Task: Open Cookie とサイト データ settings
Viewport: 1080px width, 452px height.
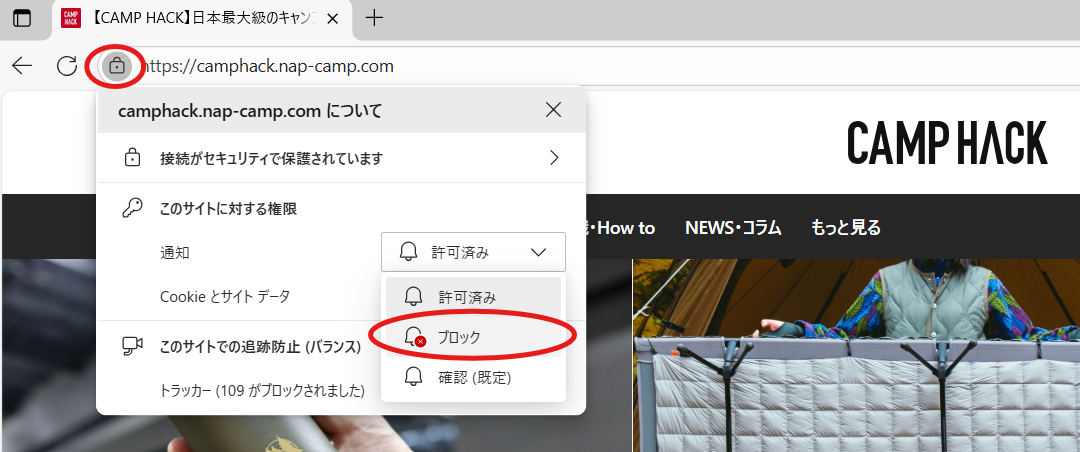Action: point(225,296)
